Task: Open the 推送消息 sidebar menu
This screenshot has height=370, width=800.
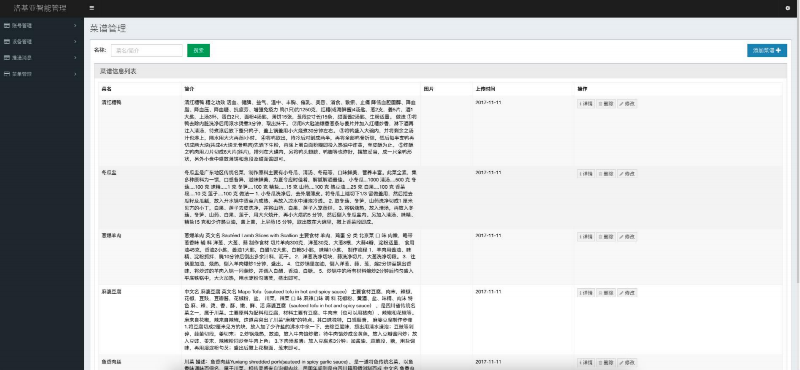Action: [41, 58]
